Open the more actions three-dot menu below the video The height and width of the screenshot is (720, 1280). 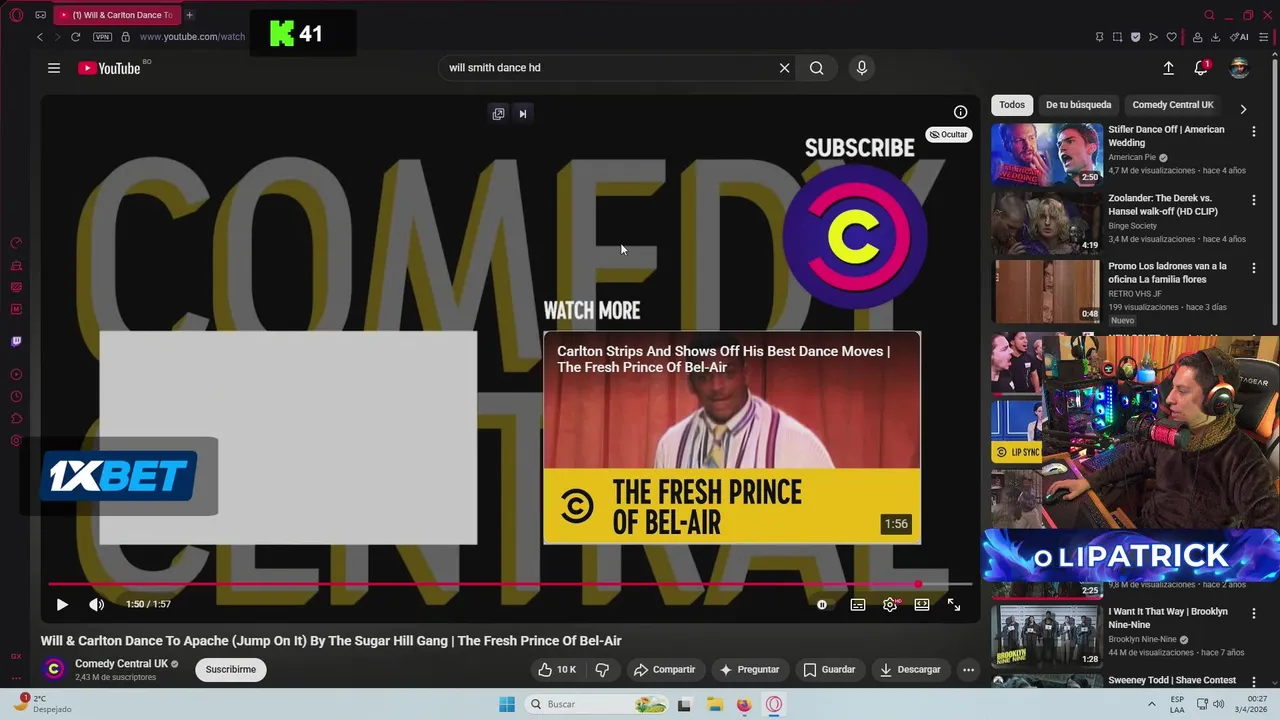968,669
